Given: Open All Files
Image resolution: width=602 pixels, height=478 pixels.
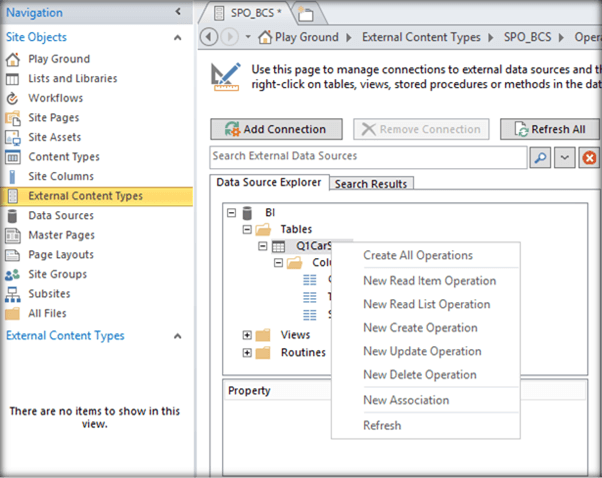Looking at the screenshot, I should [x=47, y=313].
